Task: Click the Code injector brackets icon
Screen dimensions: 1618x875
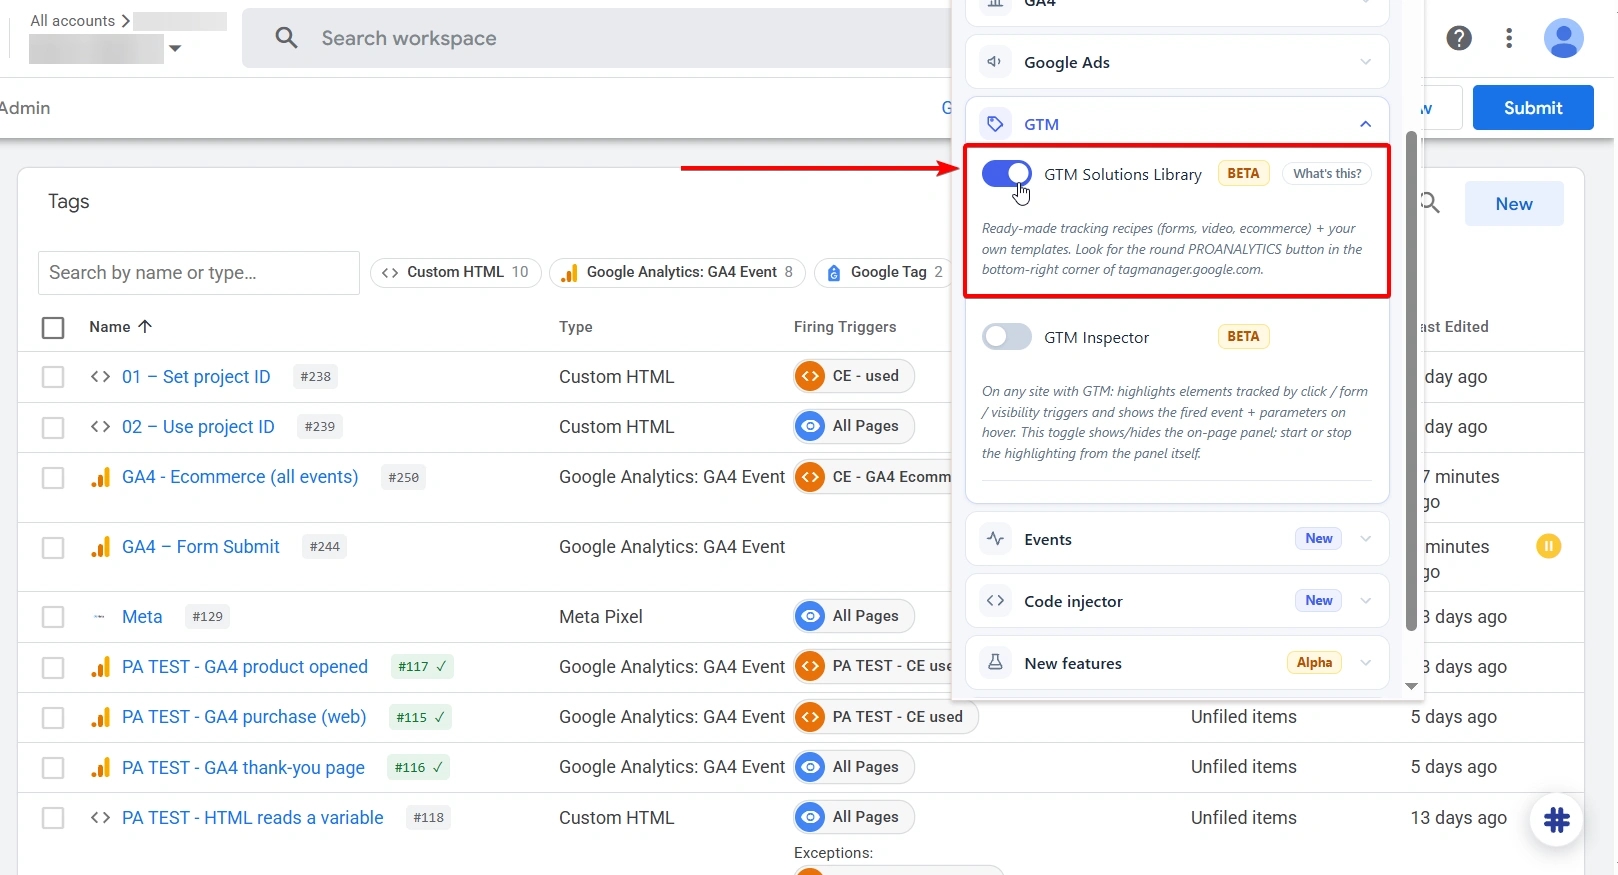Action: pos(995,601)
